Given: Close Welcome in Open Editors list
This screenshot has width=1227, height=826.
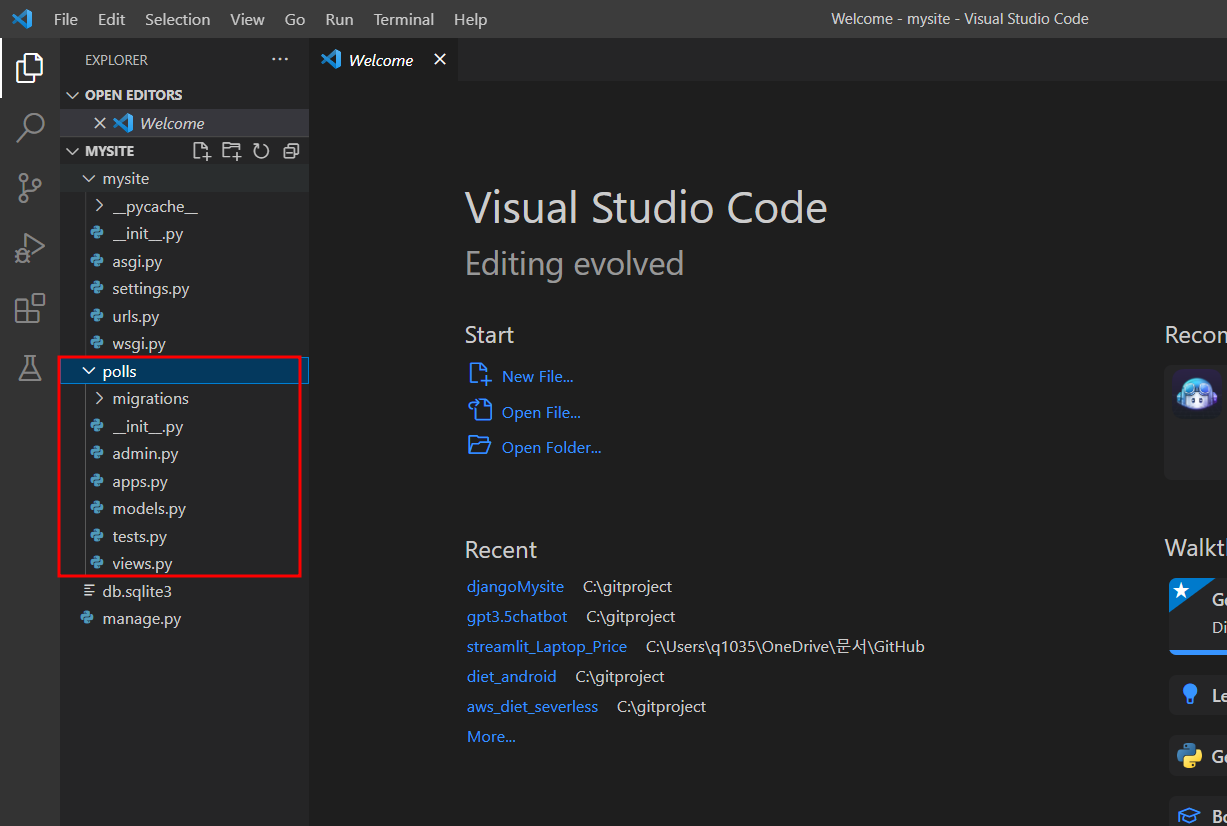Looking at the screenshot, I should click(x=99, y=123).
